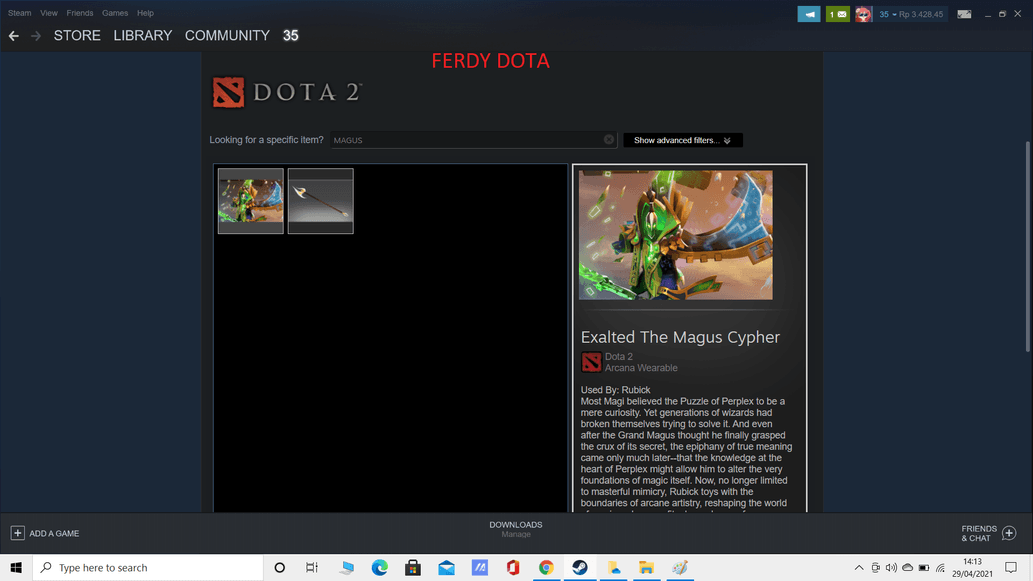Viewport: 1033px width, 581px height.
Task: Click the profile avatar picture
Action: pos(863,14)
